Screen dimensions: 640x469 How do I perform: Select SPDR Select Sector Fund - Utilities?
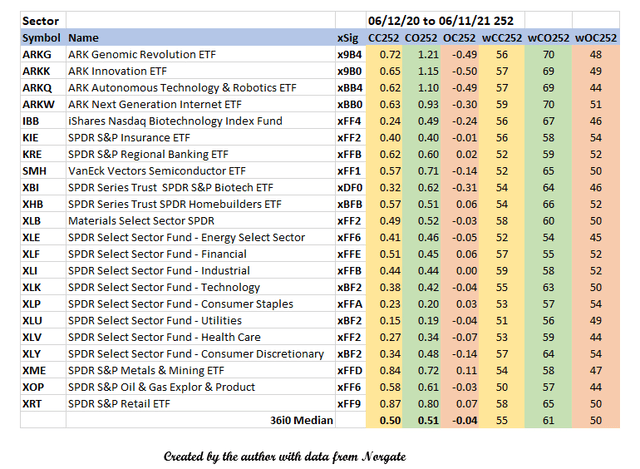point(200,320)
